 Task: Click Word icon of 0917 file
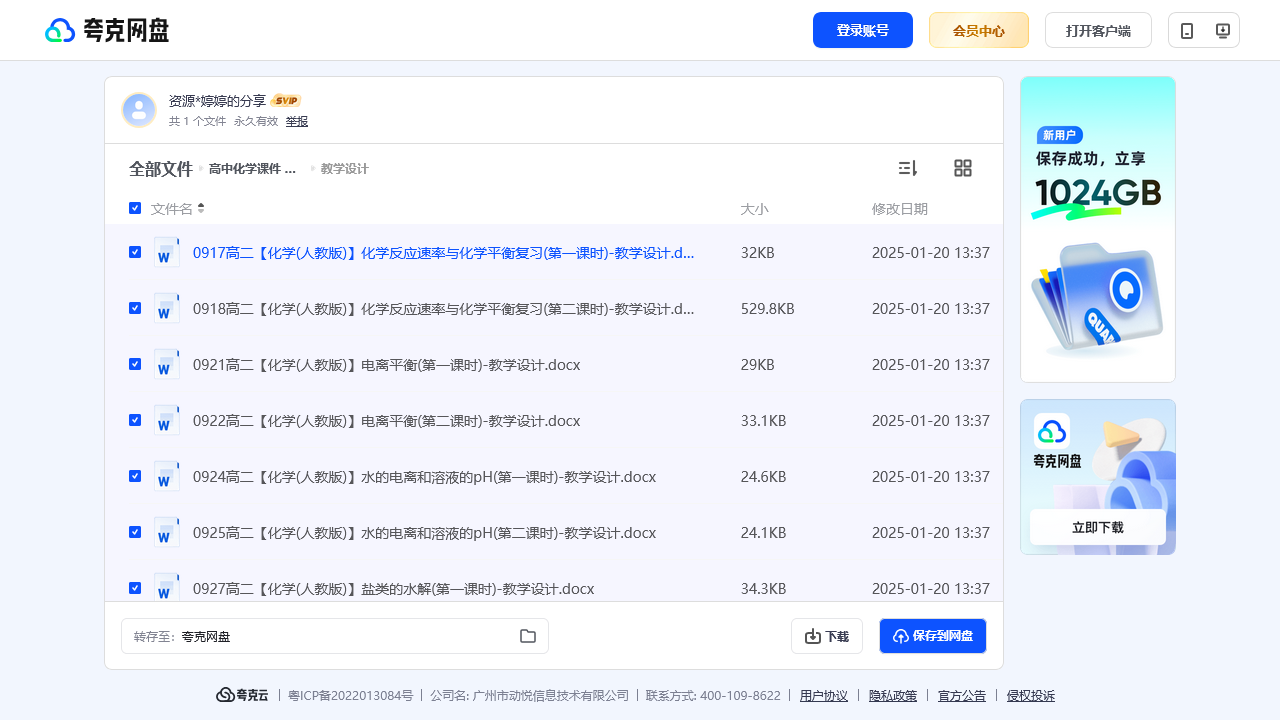(x=167, y=252)
